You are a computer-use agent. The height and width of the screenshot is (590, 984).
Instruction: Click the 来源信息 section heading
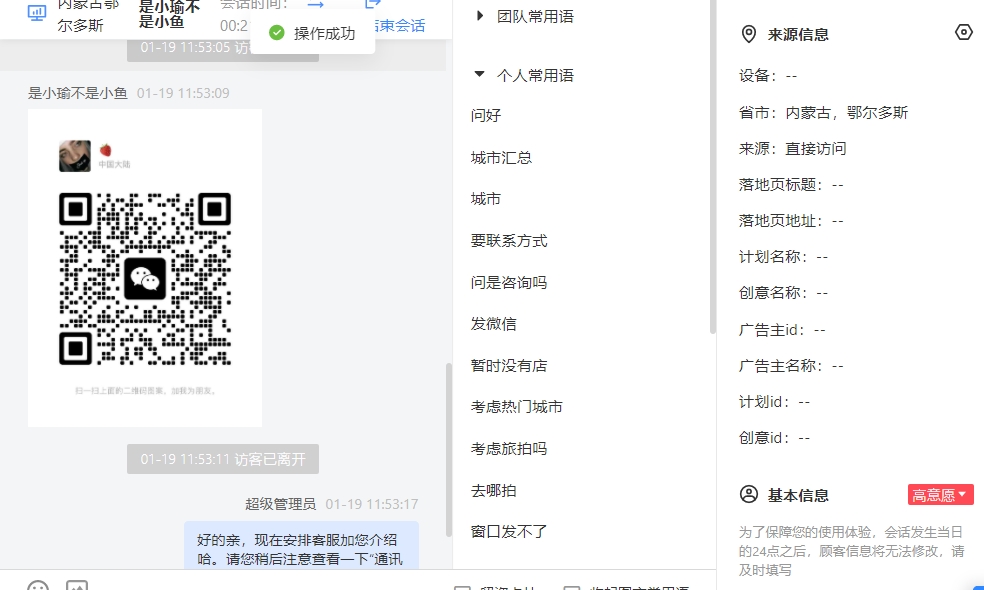click(798, 35)
